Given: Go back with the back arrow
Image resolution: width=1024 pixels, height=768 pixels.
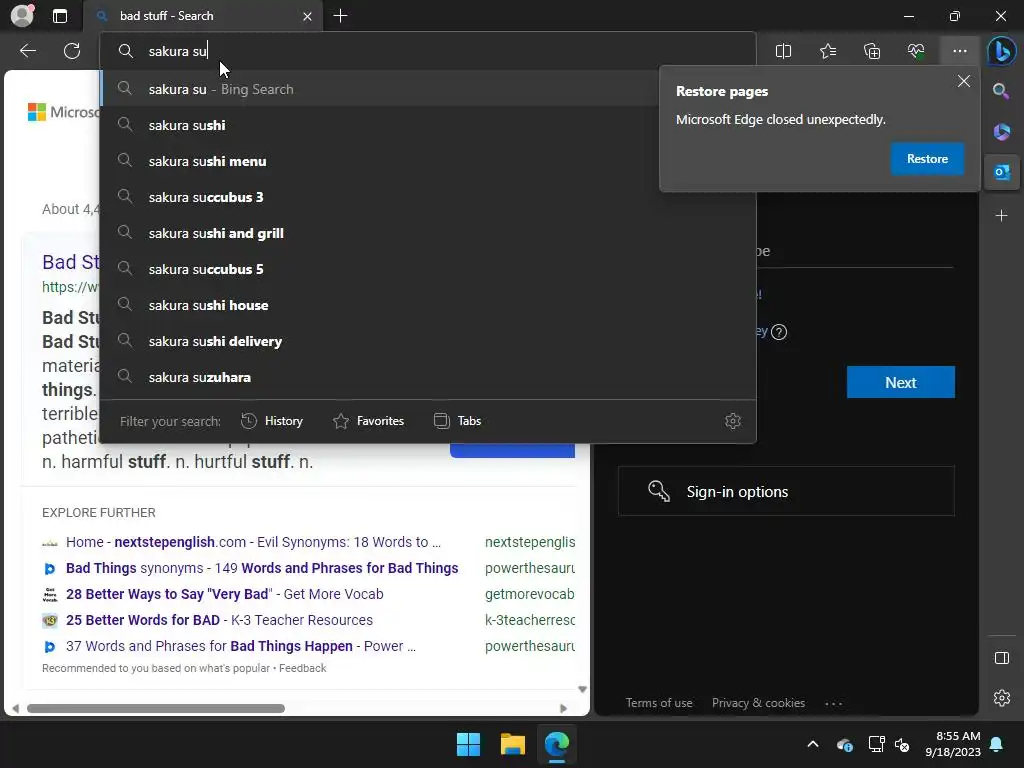Looking at the screenshot, I should (x=28, y=51).
